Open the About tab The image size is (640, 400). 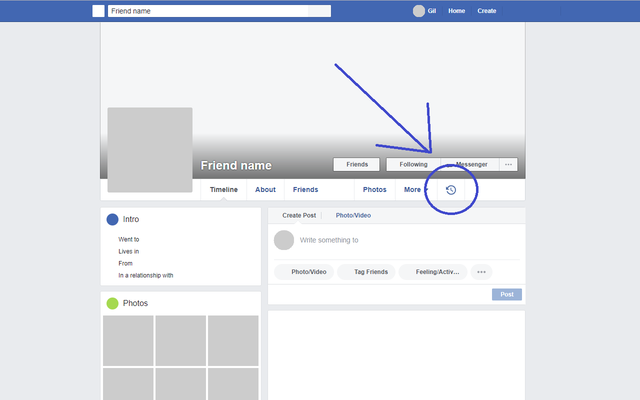click(265, 190)
